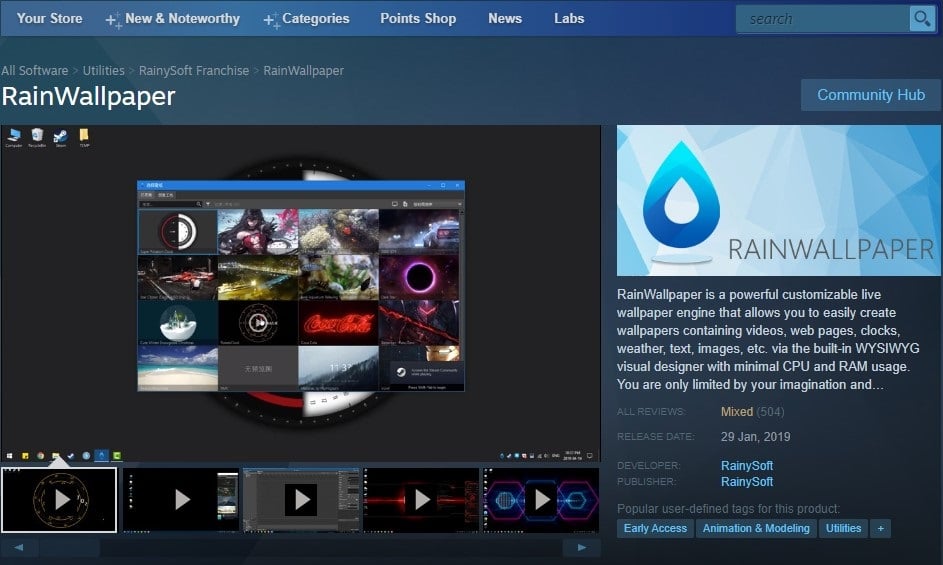Open the Labs page

coord(569,19)
